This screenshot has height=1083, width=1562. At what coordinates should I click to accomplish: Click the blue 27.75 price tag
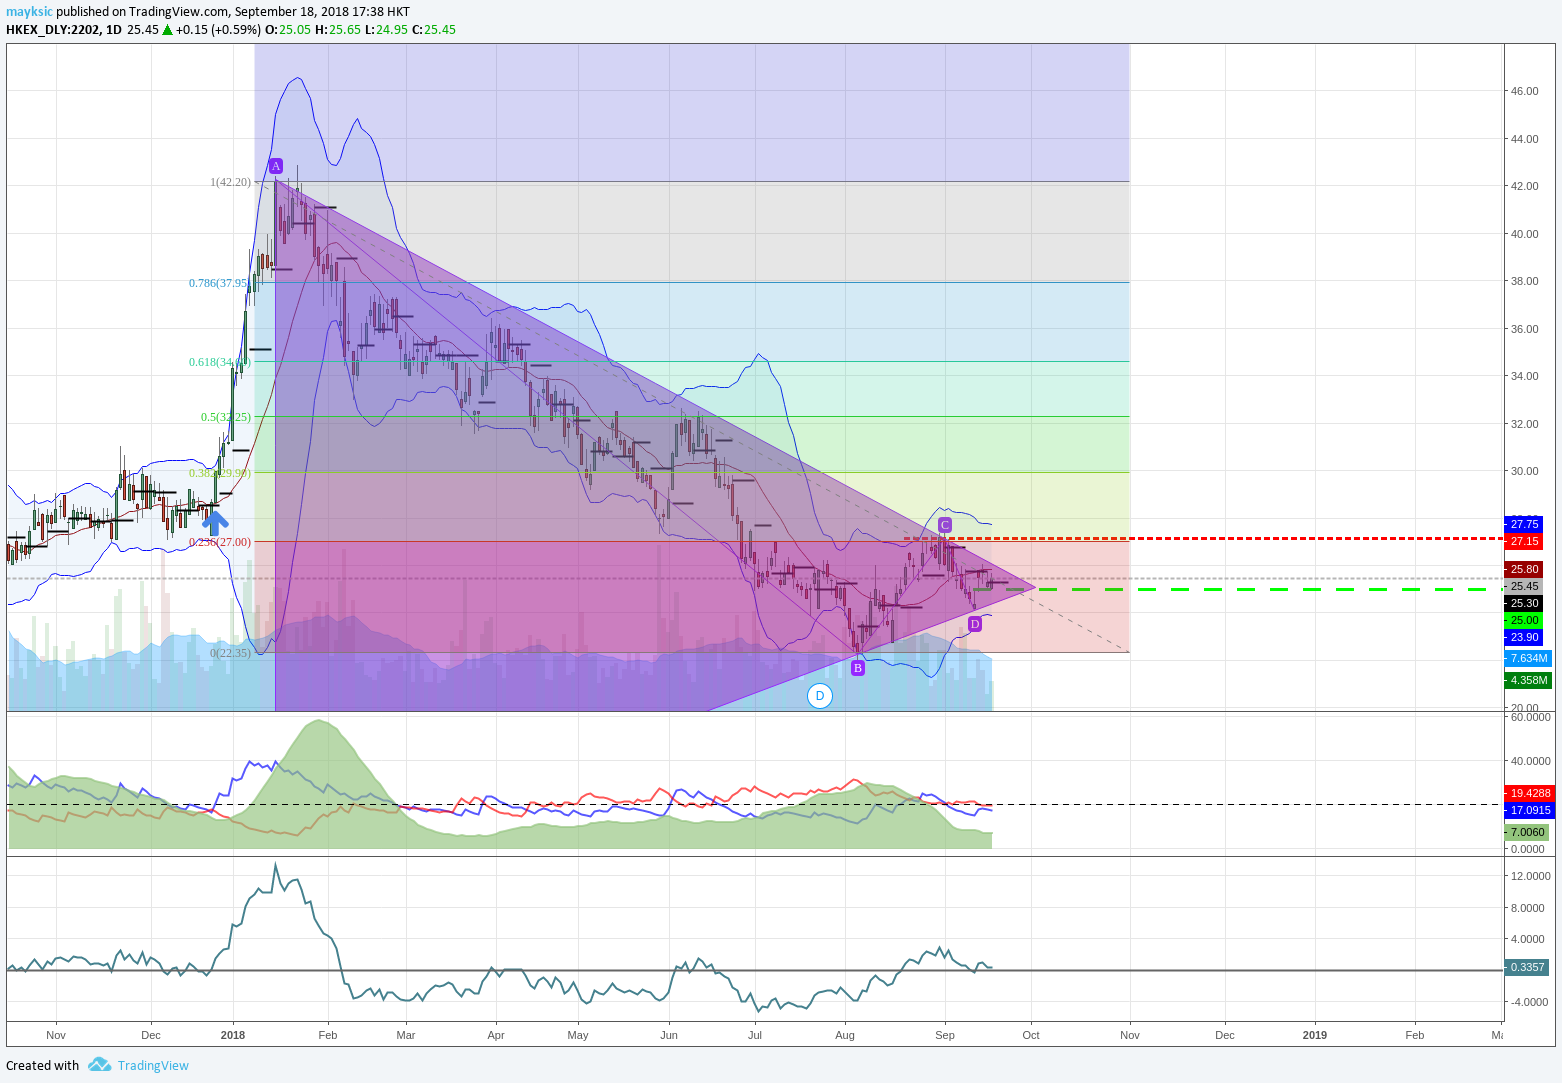[x=1524, y=524]
